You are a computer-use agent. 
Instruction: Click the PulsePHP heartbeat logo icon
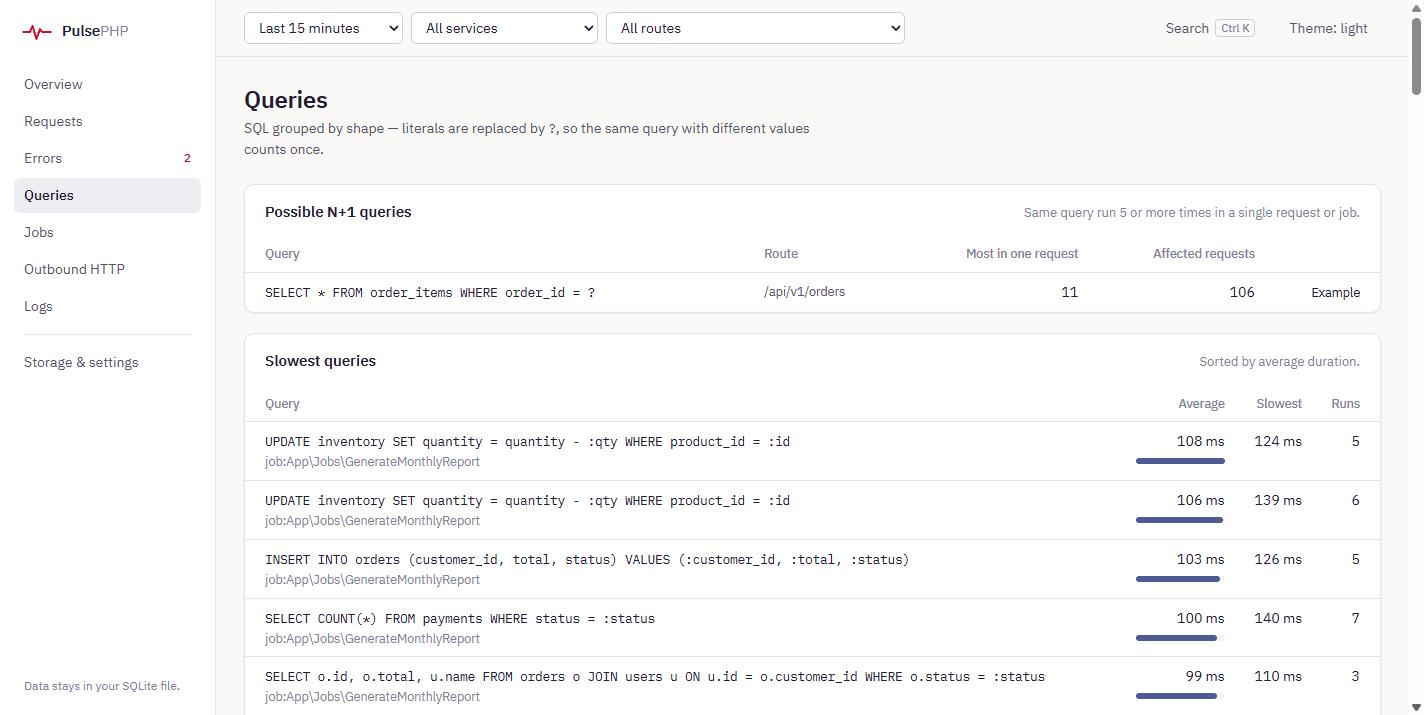[x=37, y=32]
